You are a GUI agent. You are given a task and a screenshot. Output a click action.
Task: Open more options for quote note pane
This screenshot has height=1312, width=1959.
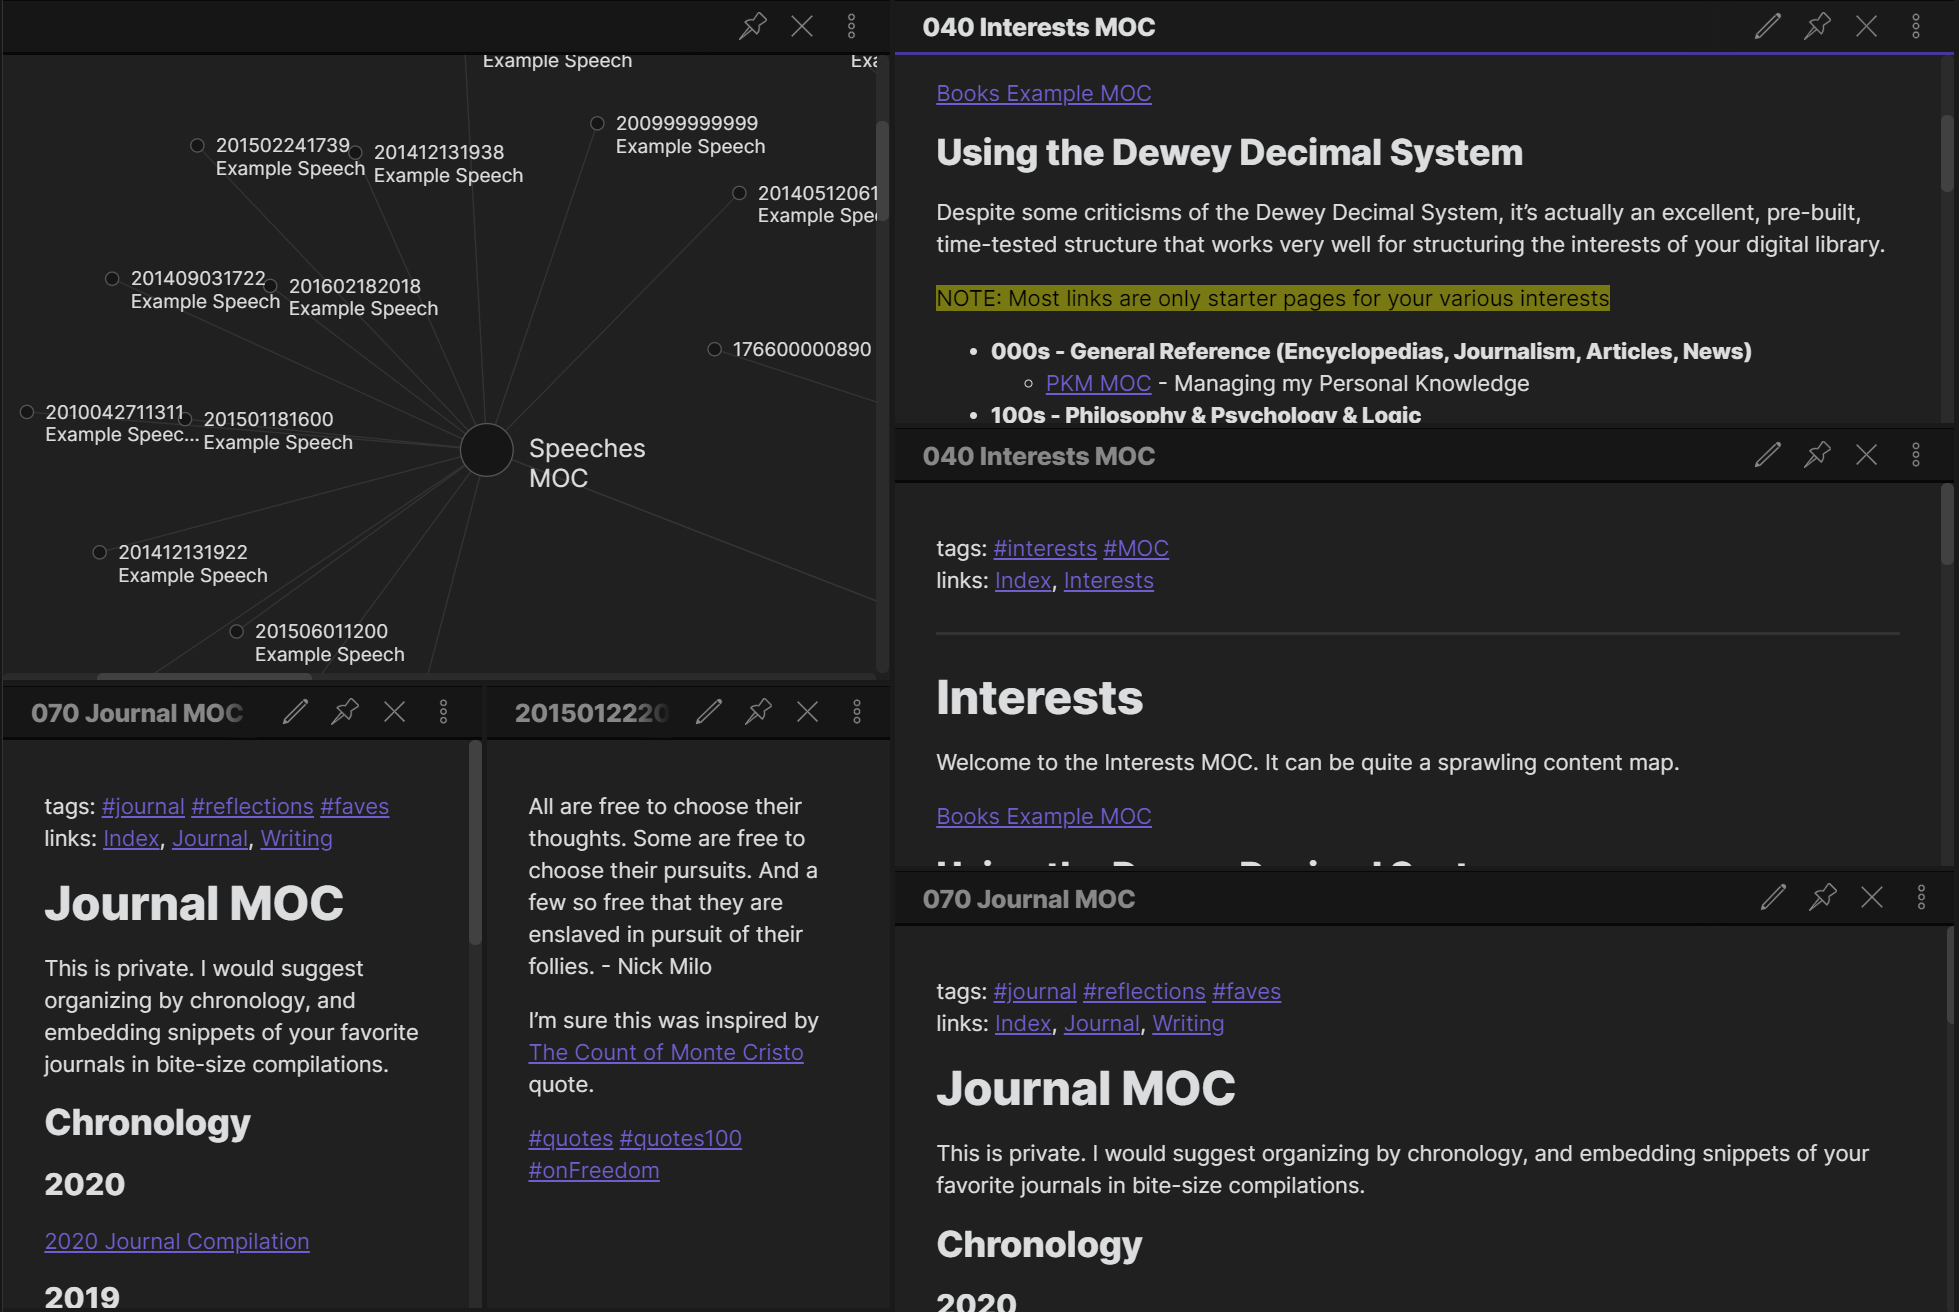[856, 712]
